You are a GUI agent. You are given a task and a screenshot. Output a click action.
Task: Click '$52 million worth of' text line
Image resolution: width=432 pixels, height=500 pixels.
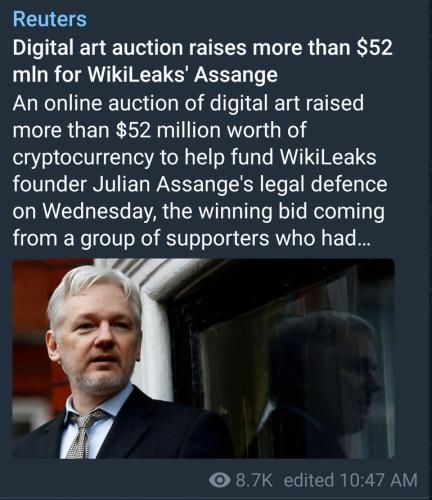click(211, 130)
